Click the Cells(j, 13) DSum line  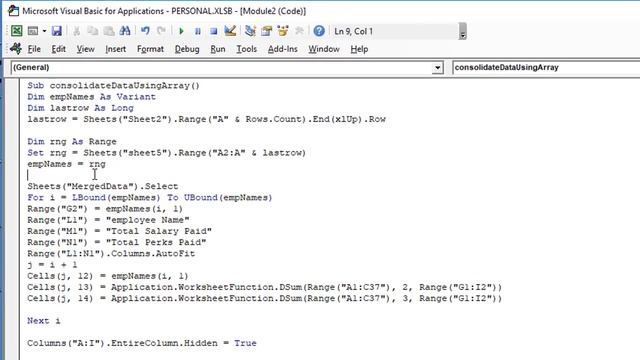tap(264, 287)
